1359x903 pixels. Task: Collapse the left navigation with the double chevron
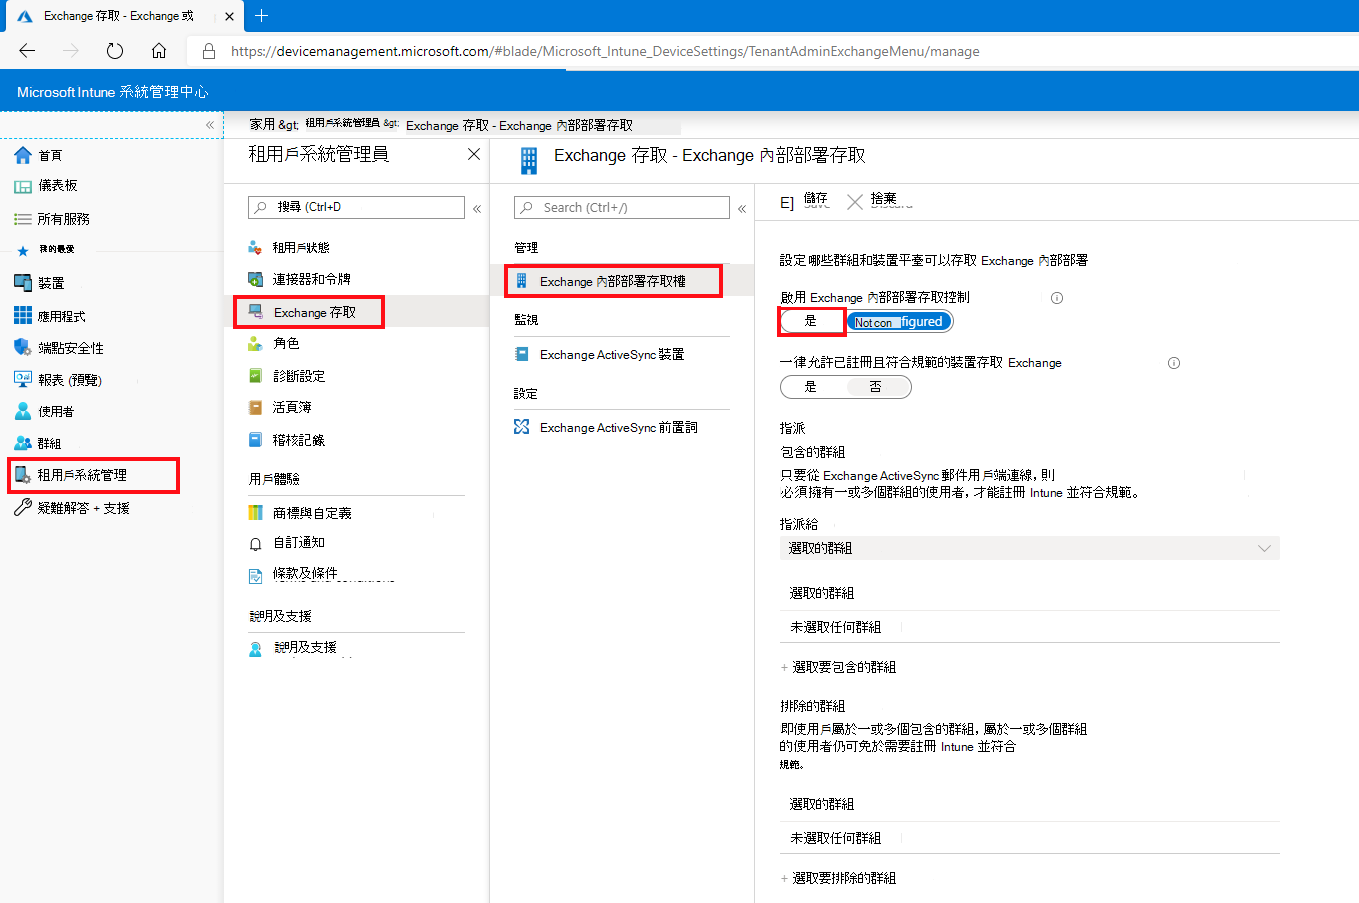pos(210,125)
